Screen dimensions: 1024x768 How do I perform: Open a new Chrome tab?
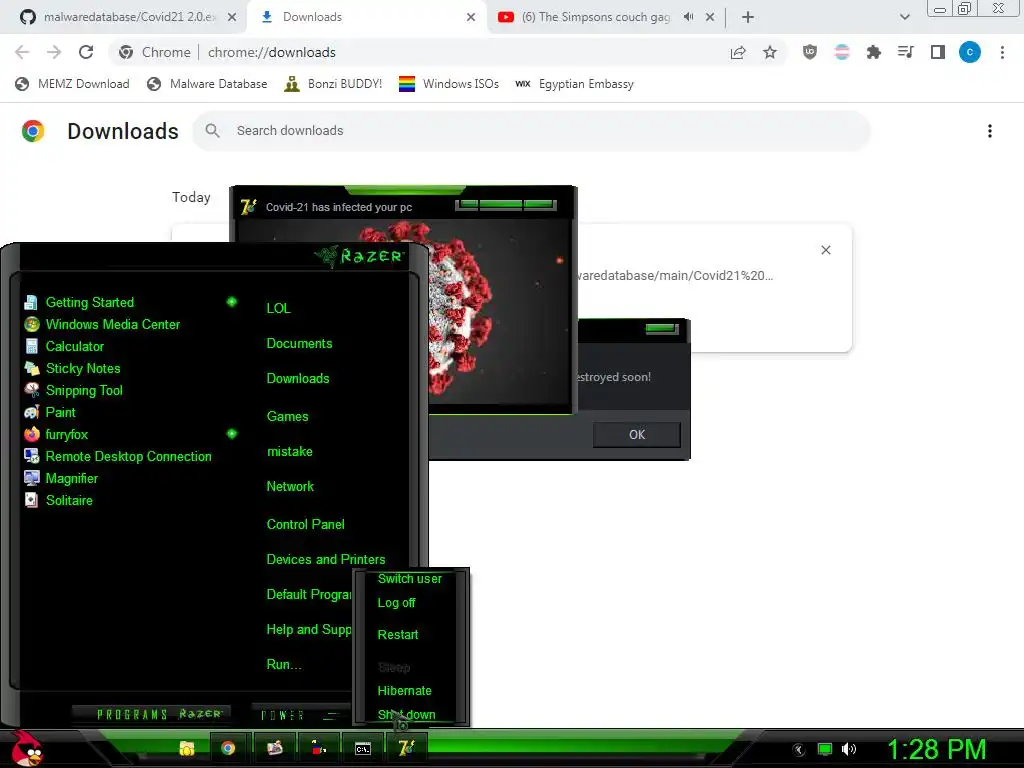tap(748, 17)
